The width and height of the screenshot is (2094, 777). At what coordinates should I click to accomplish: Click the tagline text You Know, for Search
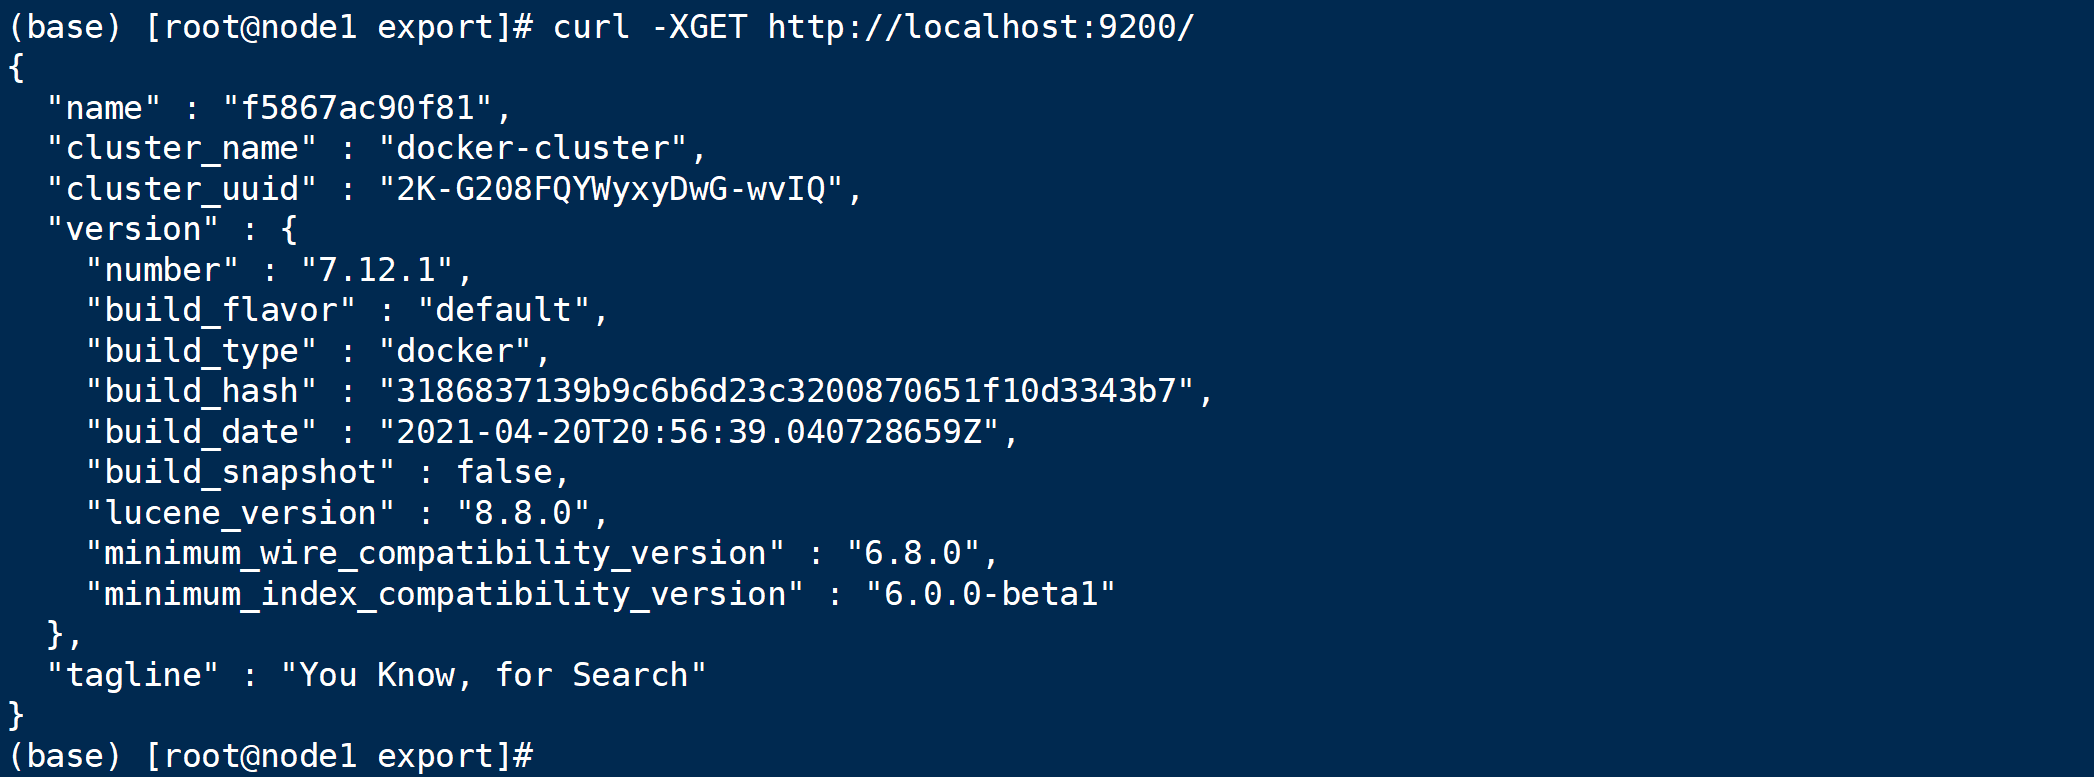tap(494, 675)
